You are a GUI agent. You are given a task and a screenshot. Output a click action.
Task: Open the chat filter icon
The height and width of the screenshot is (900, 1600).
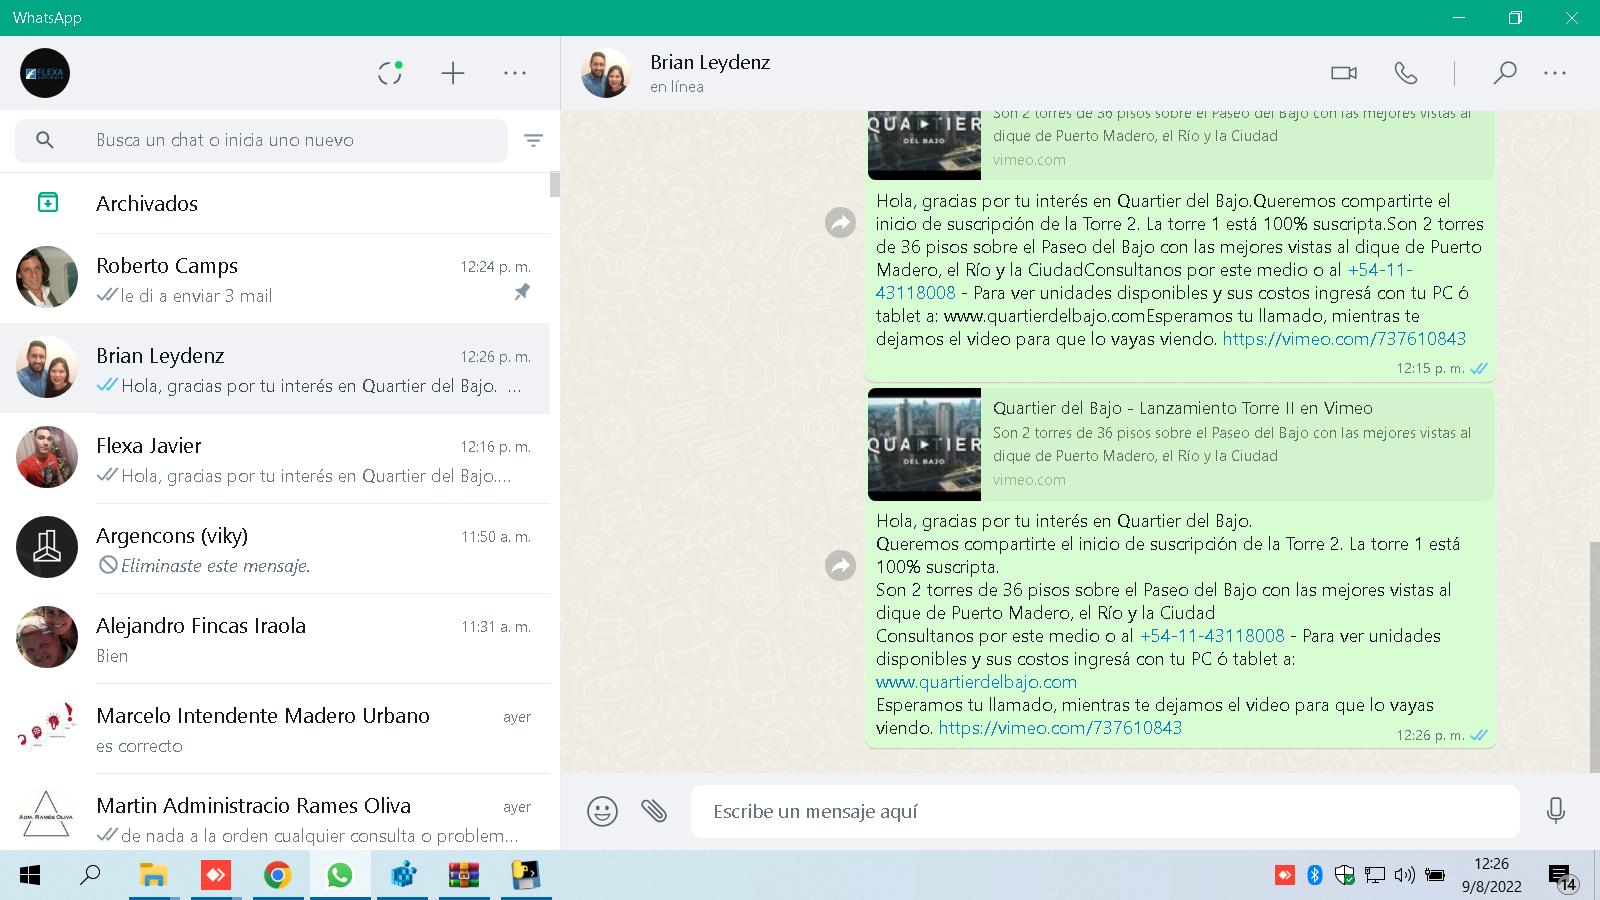(x=534, y=141)
